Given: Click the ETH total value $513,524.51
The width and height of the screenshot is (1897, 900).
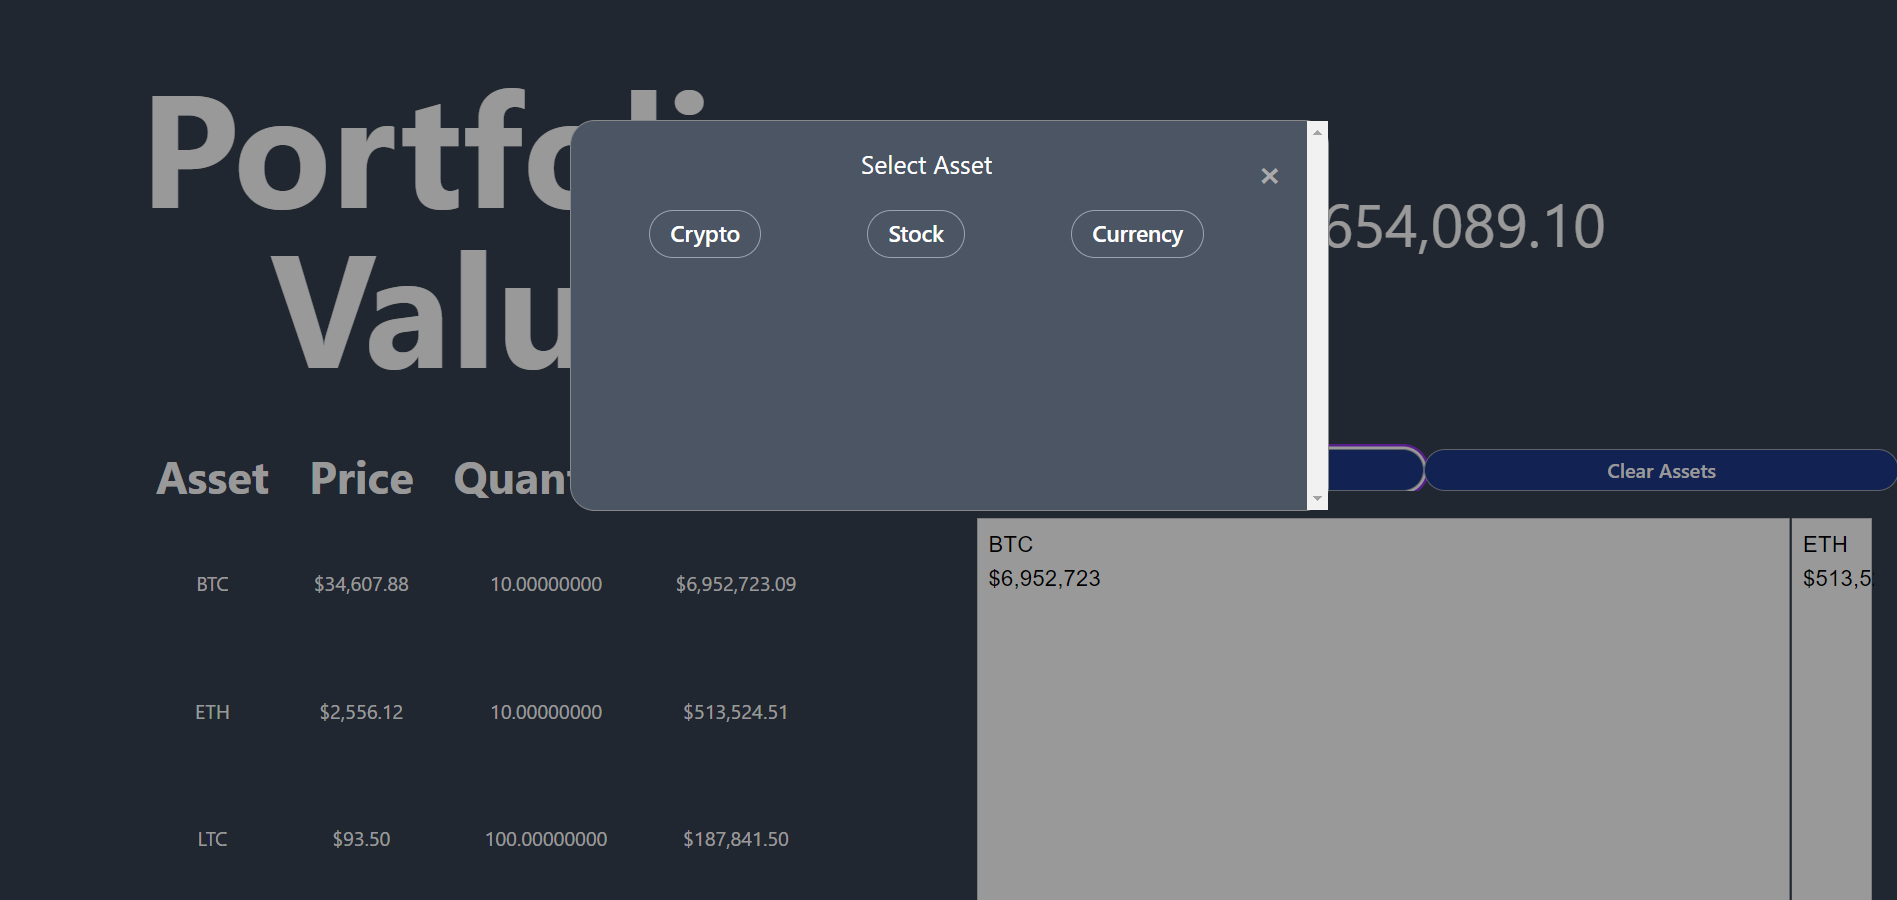Looking at the screenshot, I should tap(735, 712).
